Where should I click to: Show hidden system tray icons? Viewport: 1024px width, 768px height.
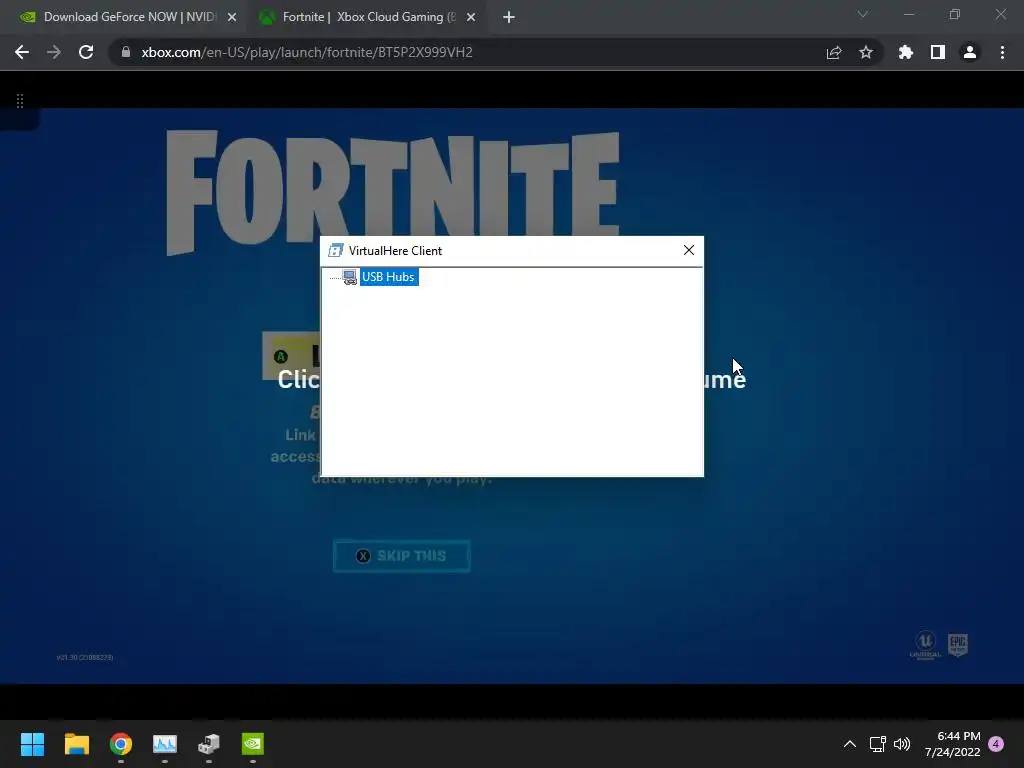[850, 744]
